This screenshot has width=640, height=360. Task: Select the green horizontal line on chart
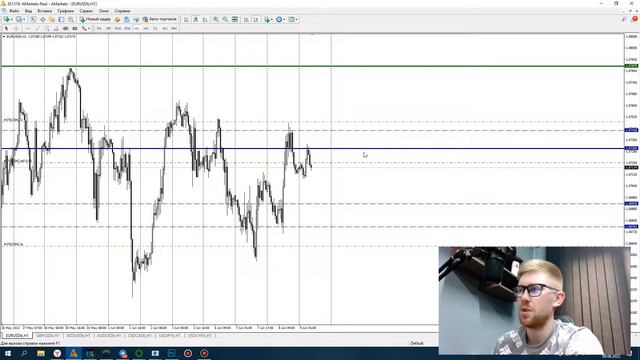(x=312, y=66)
